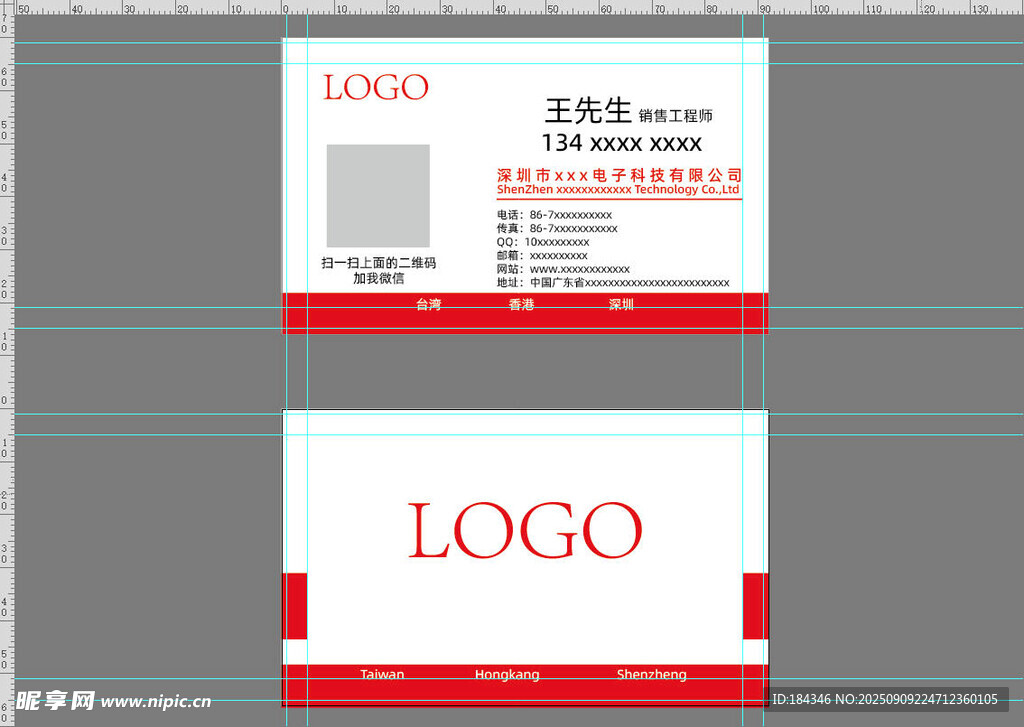This screenshot has width=1024, height=727.
Task: Click the 扫一扫上面的二维码 caption text
Action: click(378, 263)
